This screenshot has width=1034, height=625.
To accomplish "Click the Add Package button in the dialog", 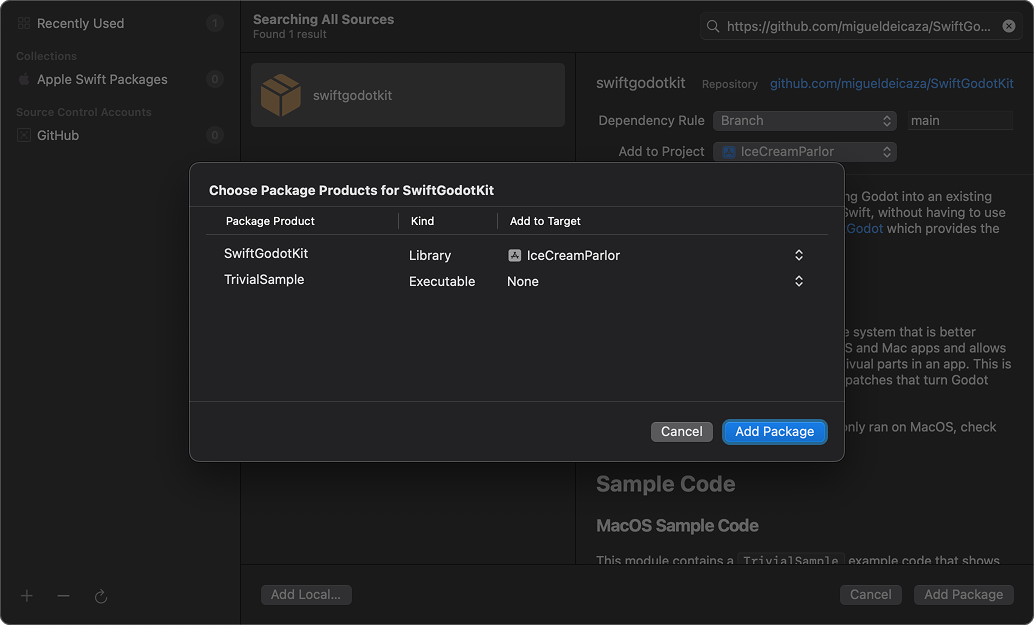I will click(774, 432).
